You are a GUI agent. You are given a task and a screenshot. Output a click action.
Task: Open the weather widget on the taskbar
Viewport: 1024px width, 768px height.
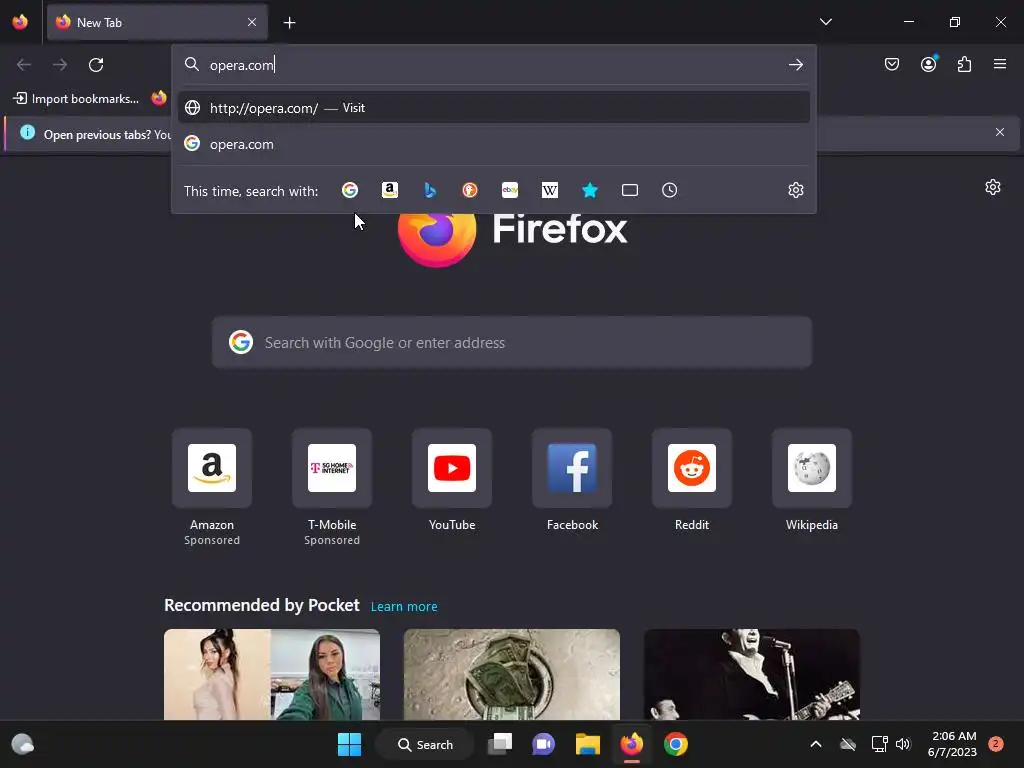[23, 744]
